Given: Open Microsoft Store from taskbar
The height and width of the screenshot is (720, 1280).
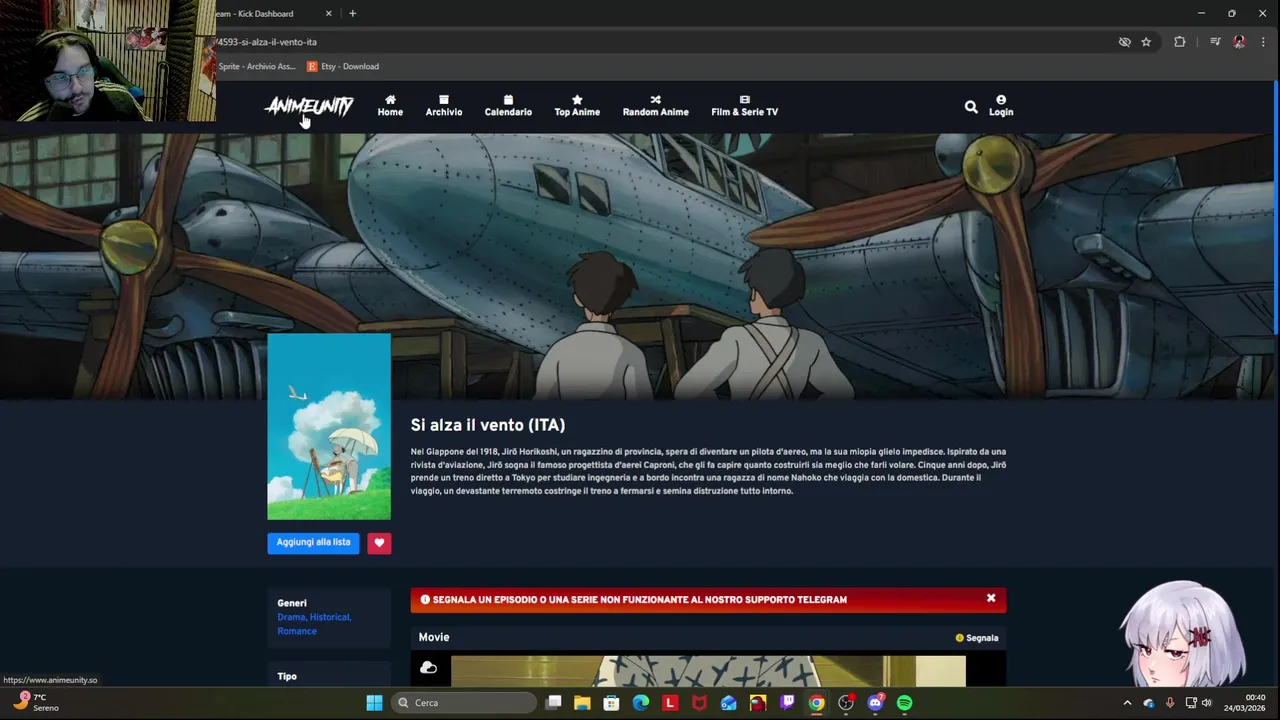Looking at the screenshot, I should tap(611, 703).
